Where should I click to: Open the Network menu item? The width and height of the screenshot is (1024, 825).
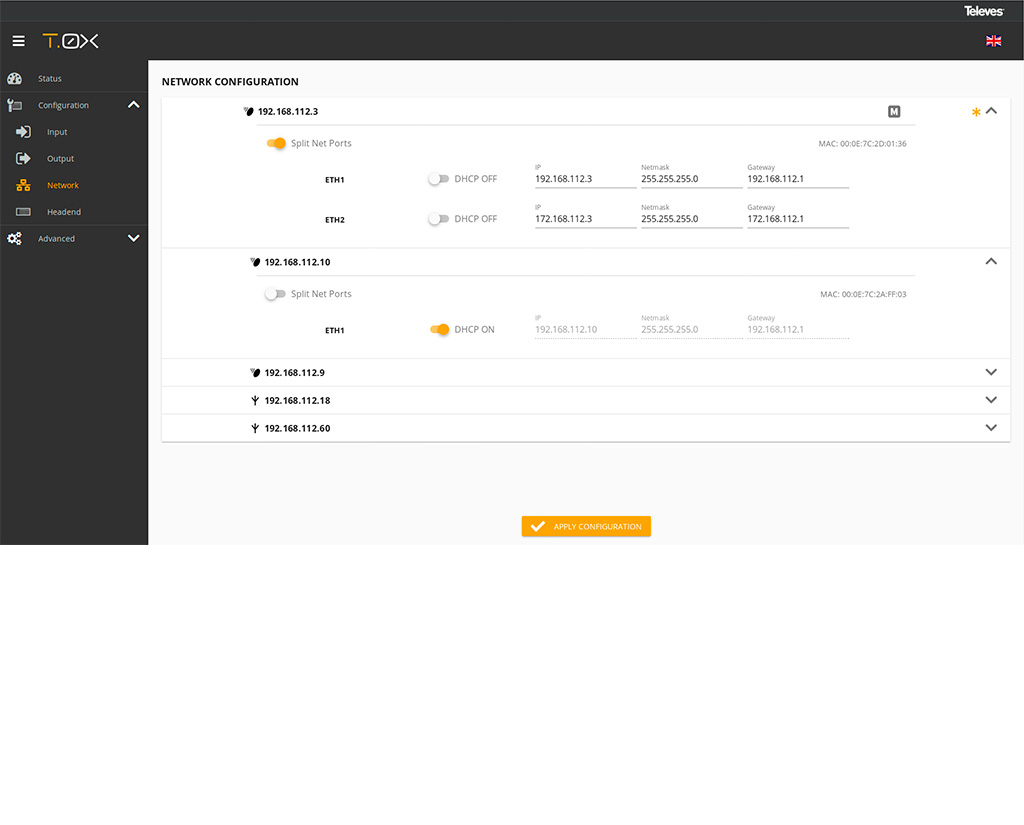tap(62, 186)
